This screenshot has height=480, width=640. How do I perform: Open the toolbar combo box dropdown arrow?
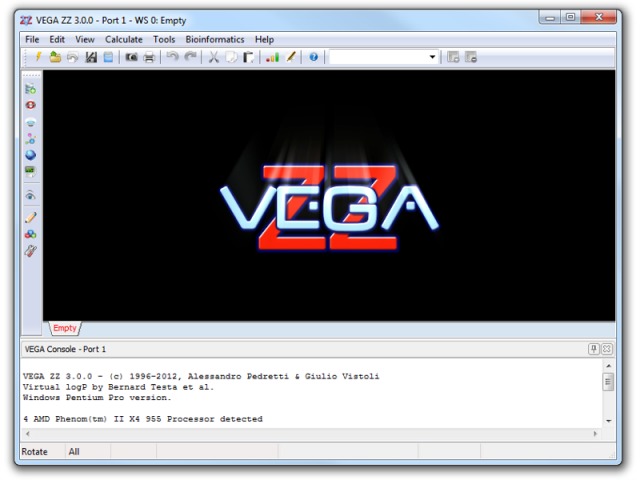(432, 57)
